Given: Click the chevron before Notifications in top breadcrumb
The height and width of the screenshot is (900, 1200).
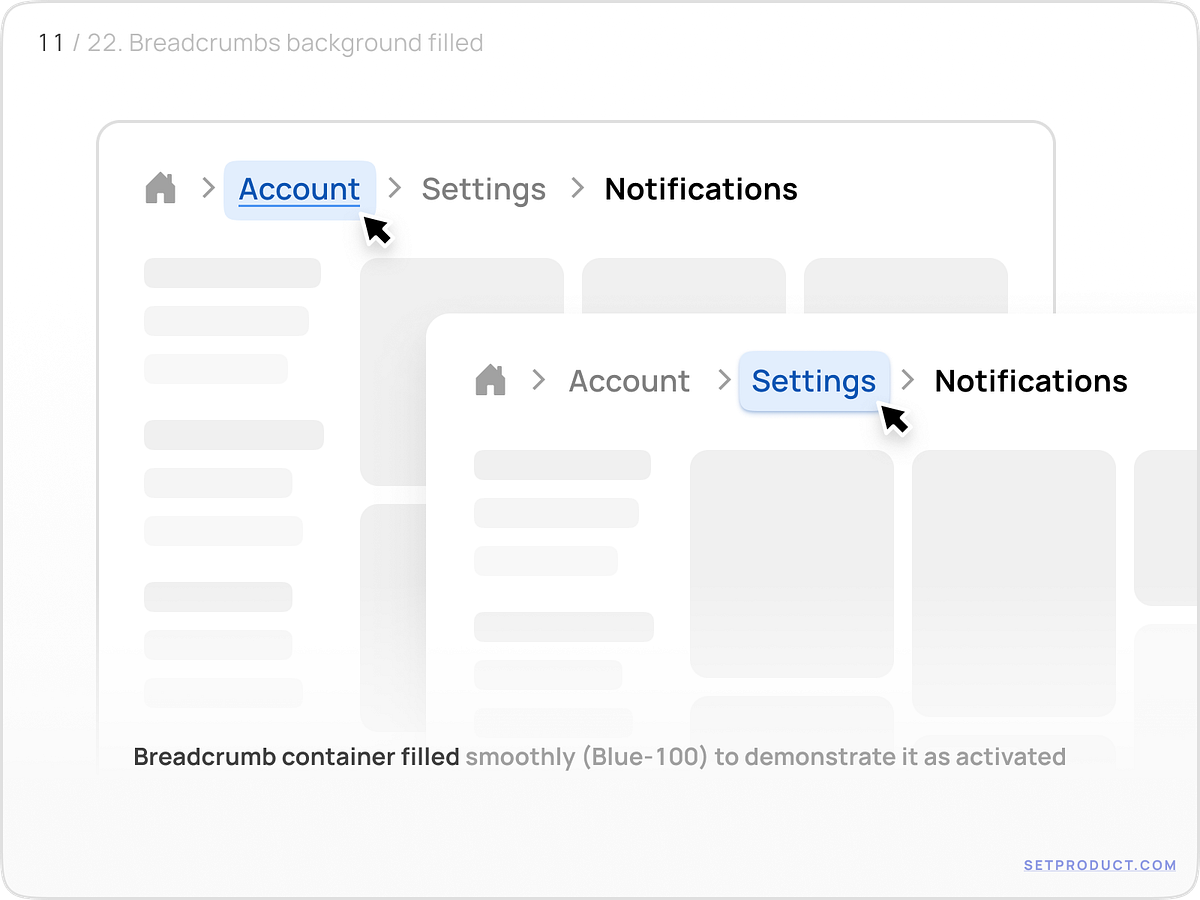Looking at the screenshot, I should point(578,188).
